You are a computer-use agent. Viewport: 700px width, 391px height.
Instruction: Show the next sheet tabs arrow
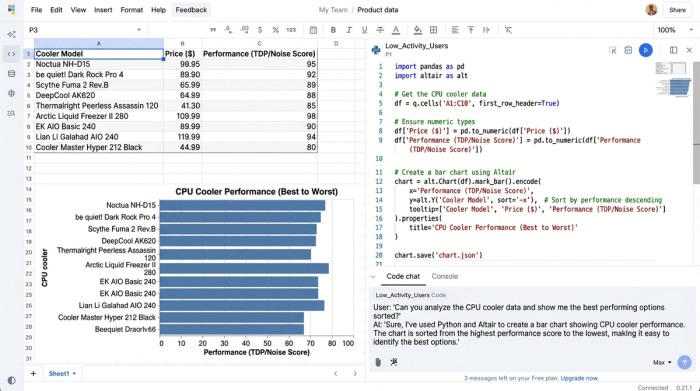coord(355,374)
